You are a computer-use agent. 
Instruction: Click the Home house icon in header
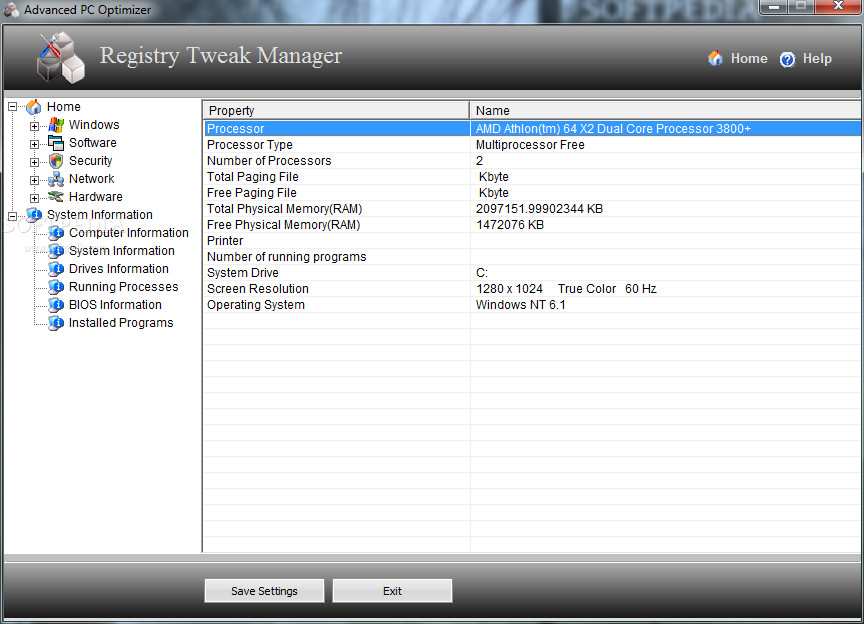click(x=715, y=58)
